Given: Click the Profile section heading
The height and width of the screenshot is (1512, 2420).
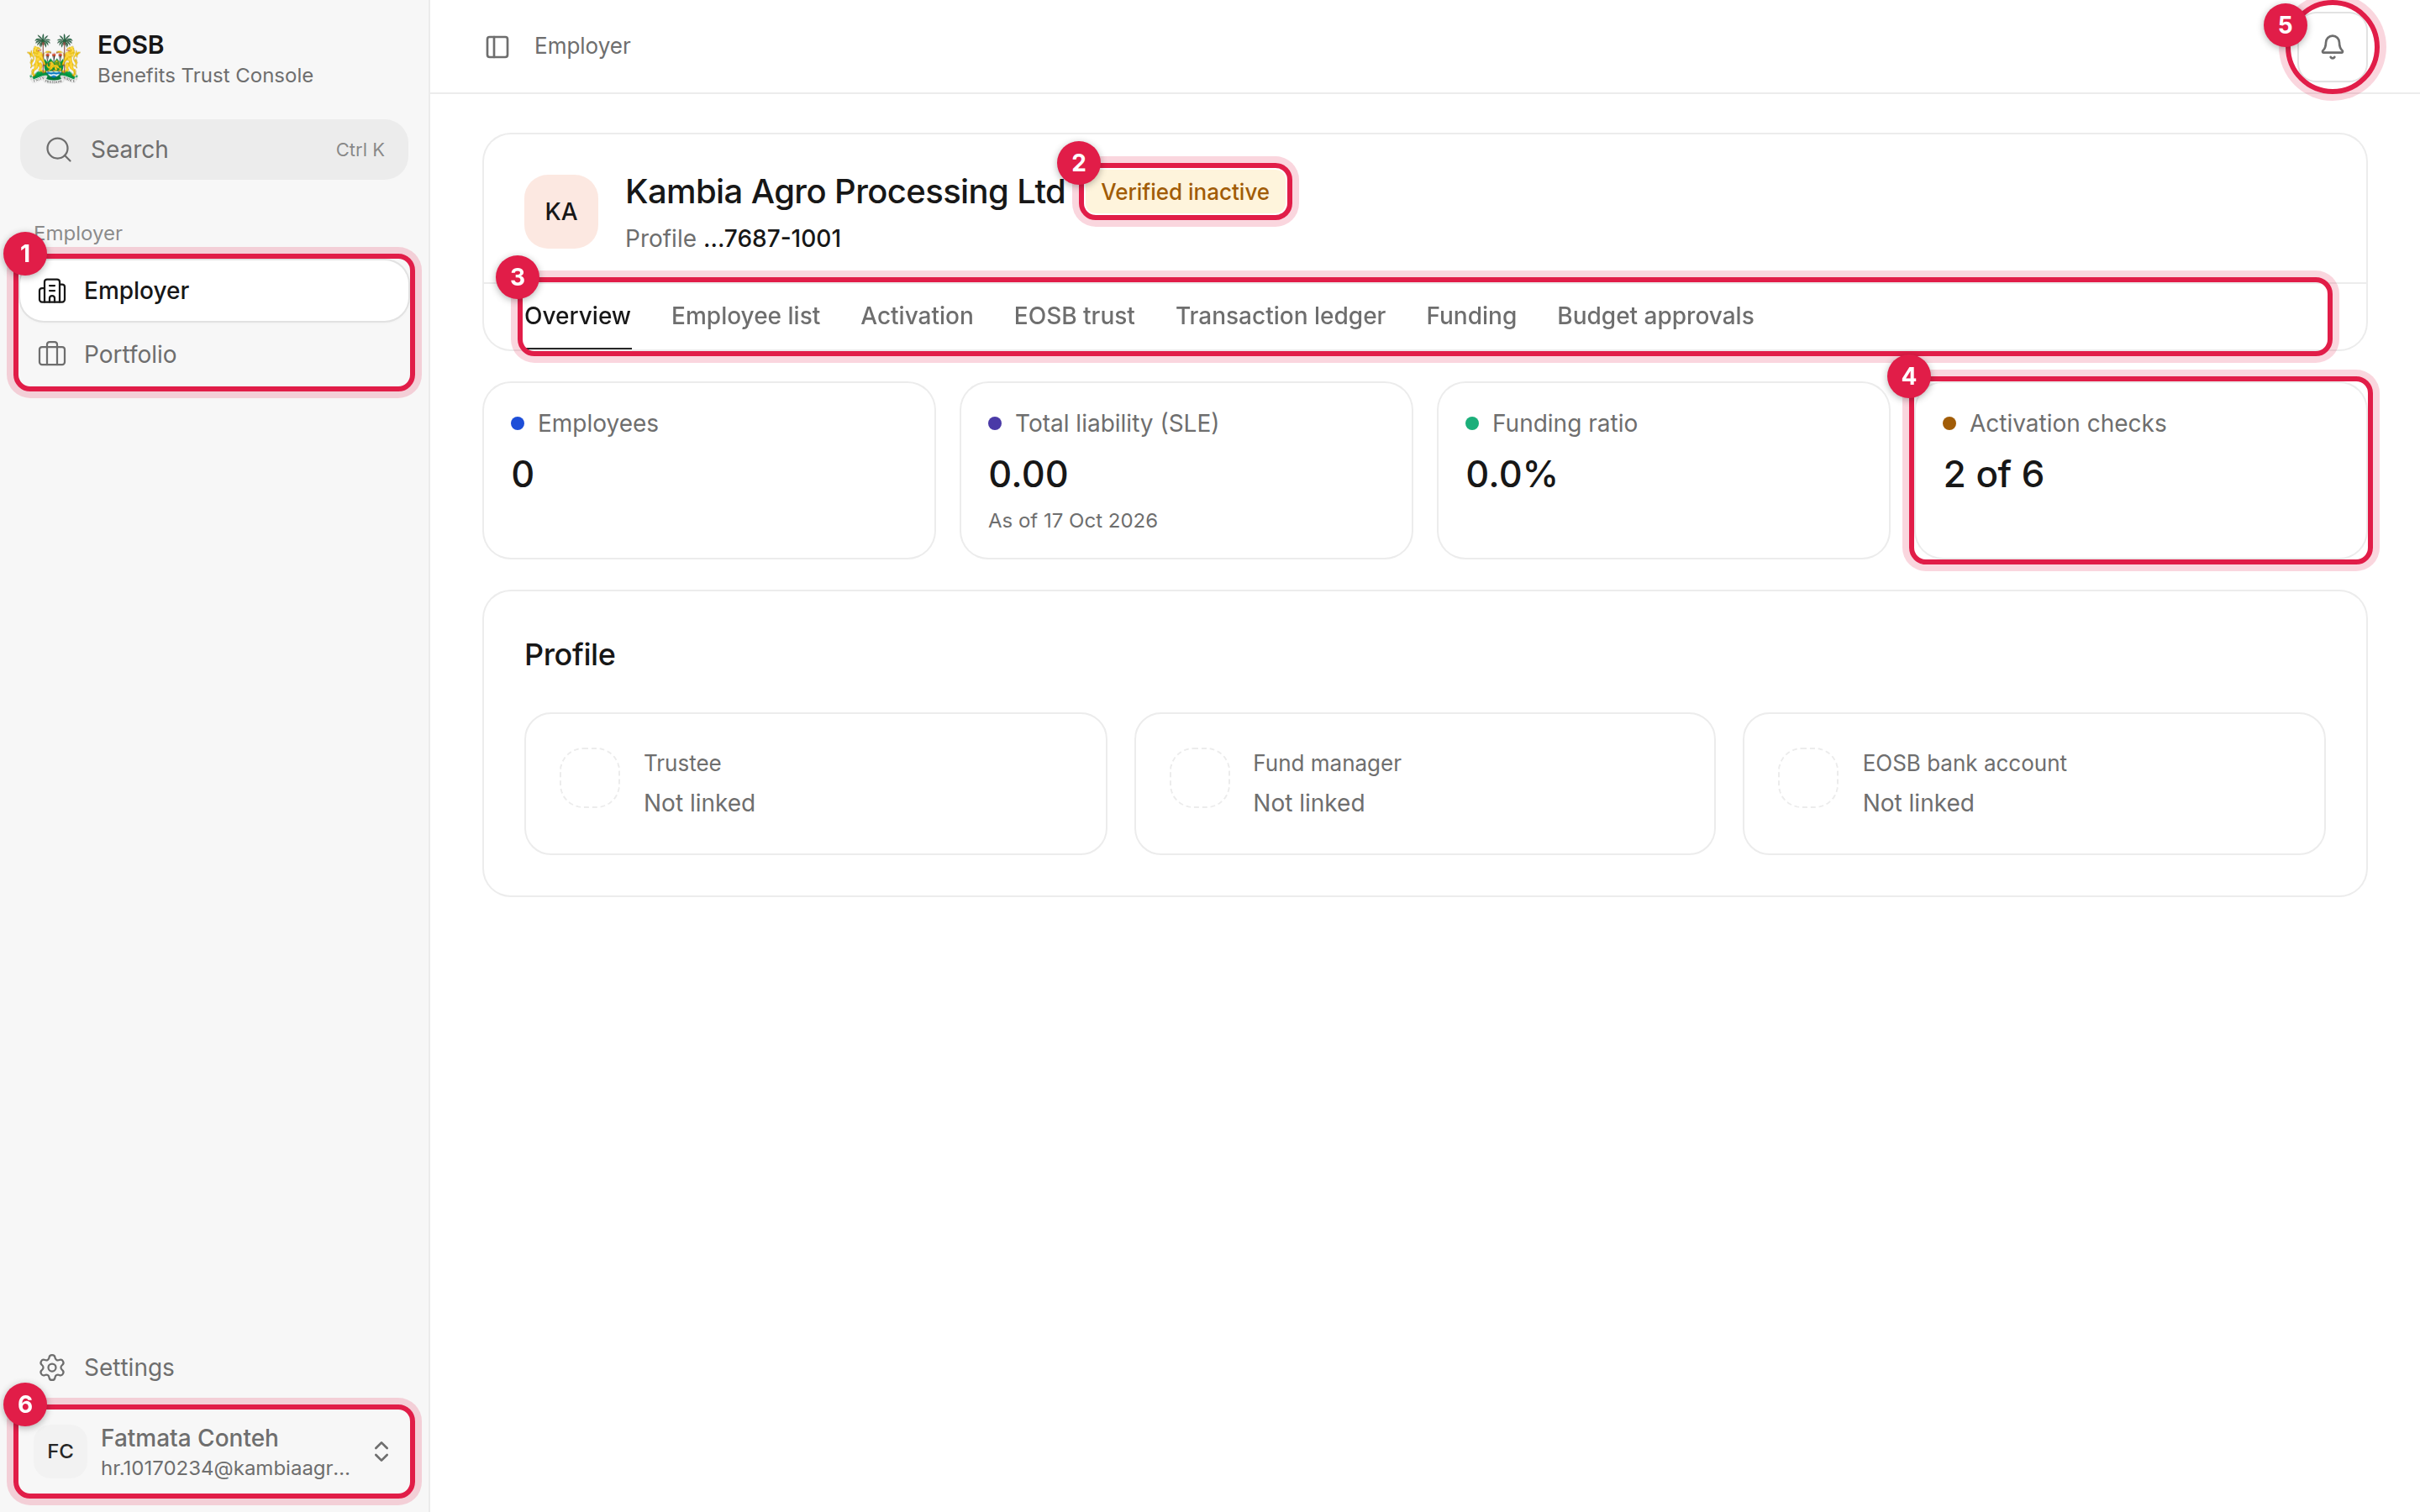Looking at the screenshot, I should pyautogui.click(x=570, y=654).
